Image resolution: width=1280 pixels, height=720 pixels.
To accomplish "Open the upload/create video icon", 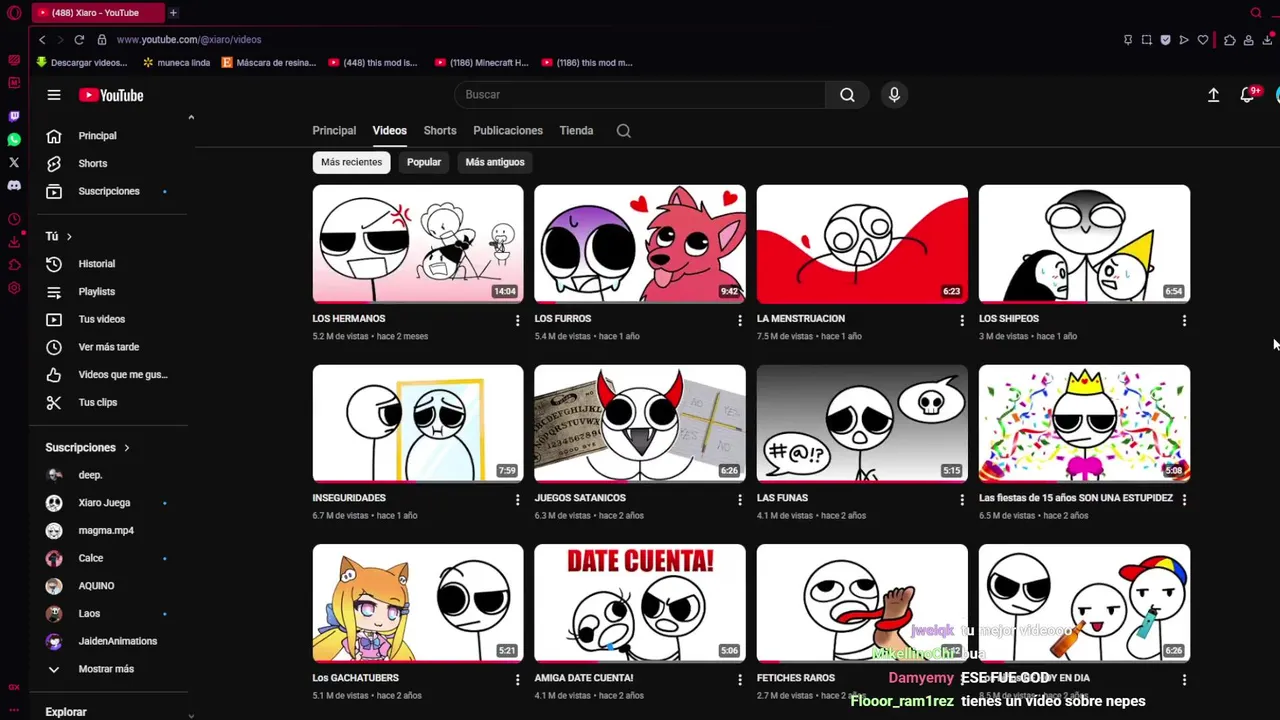I will tap(1213, 95).
